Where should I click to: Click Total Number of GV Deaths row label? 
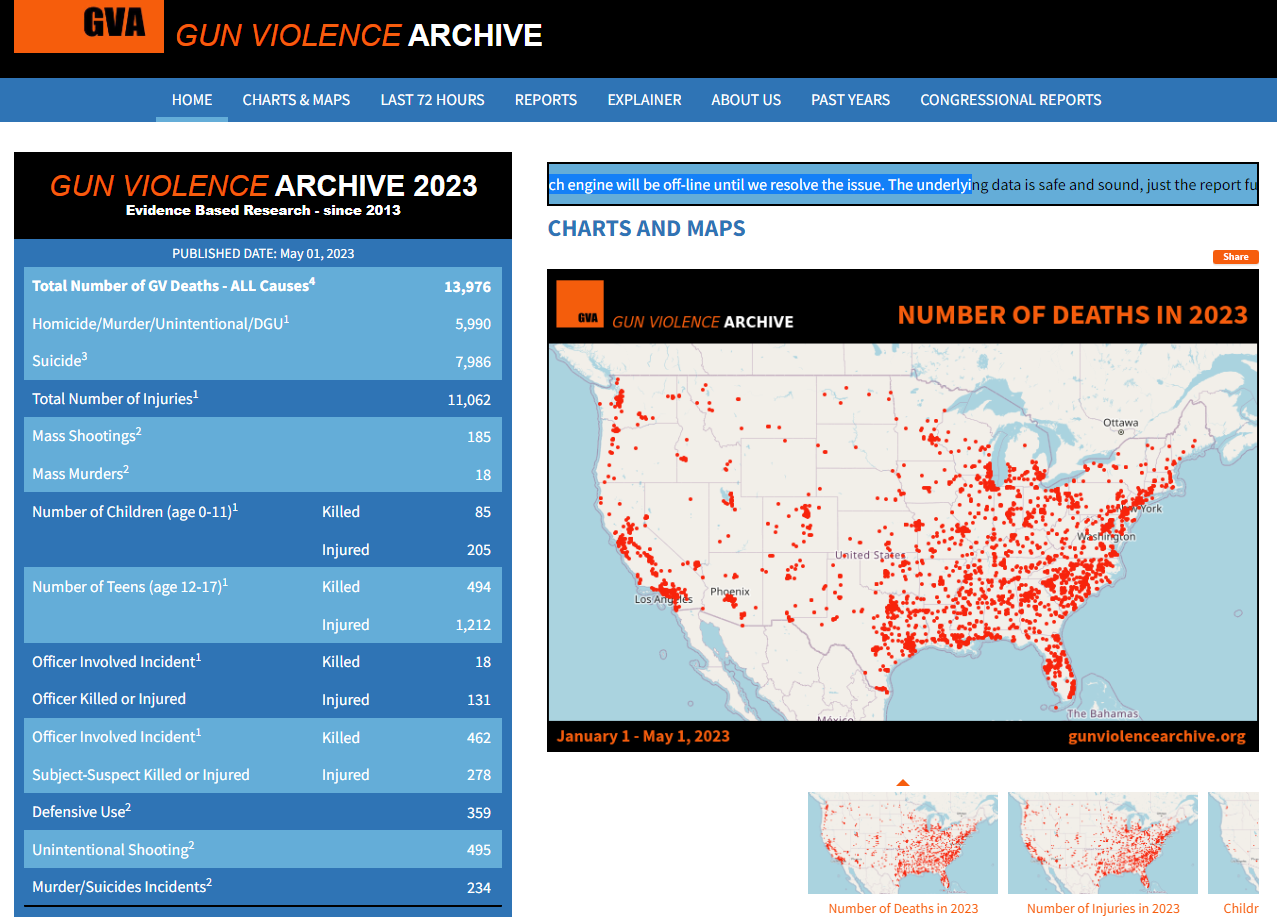[x=173, y=285]
